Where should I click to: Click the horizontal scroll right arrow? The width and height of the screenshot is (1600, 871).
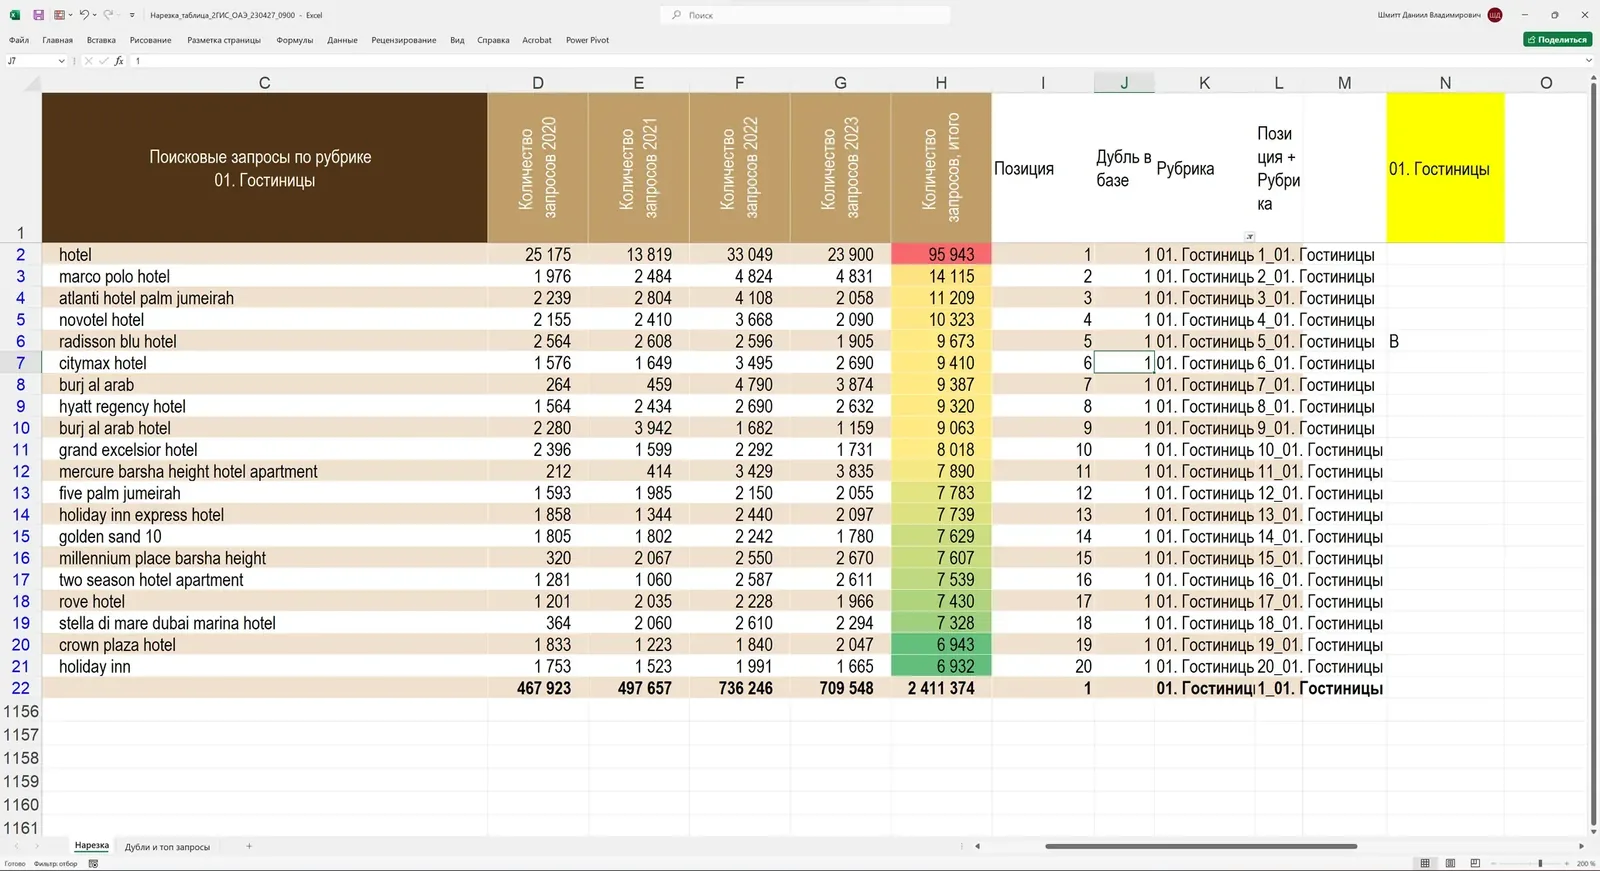(1581, 846)
